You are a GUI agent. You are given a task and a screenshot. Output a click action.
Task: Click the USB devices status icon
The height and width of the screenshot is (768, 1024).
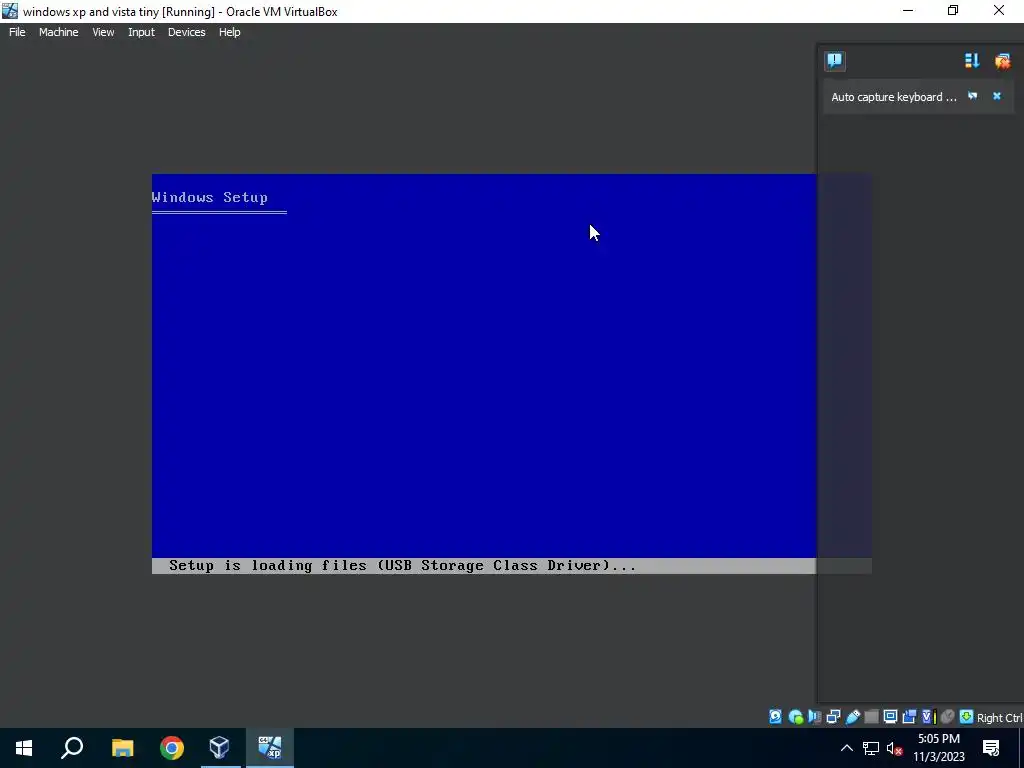coord(852,717)
